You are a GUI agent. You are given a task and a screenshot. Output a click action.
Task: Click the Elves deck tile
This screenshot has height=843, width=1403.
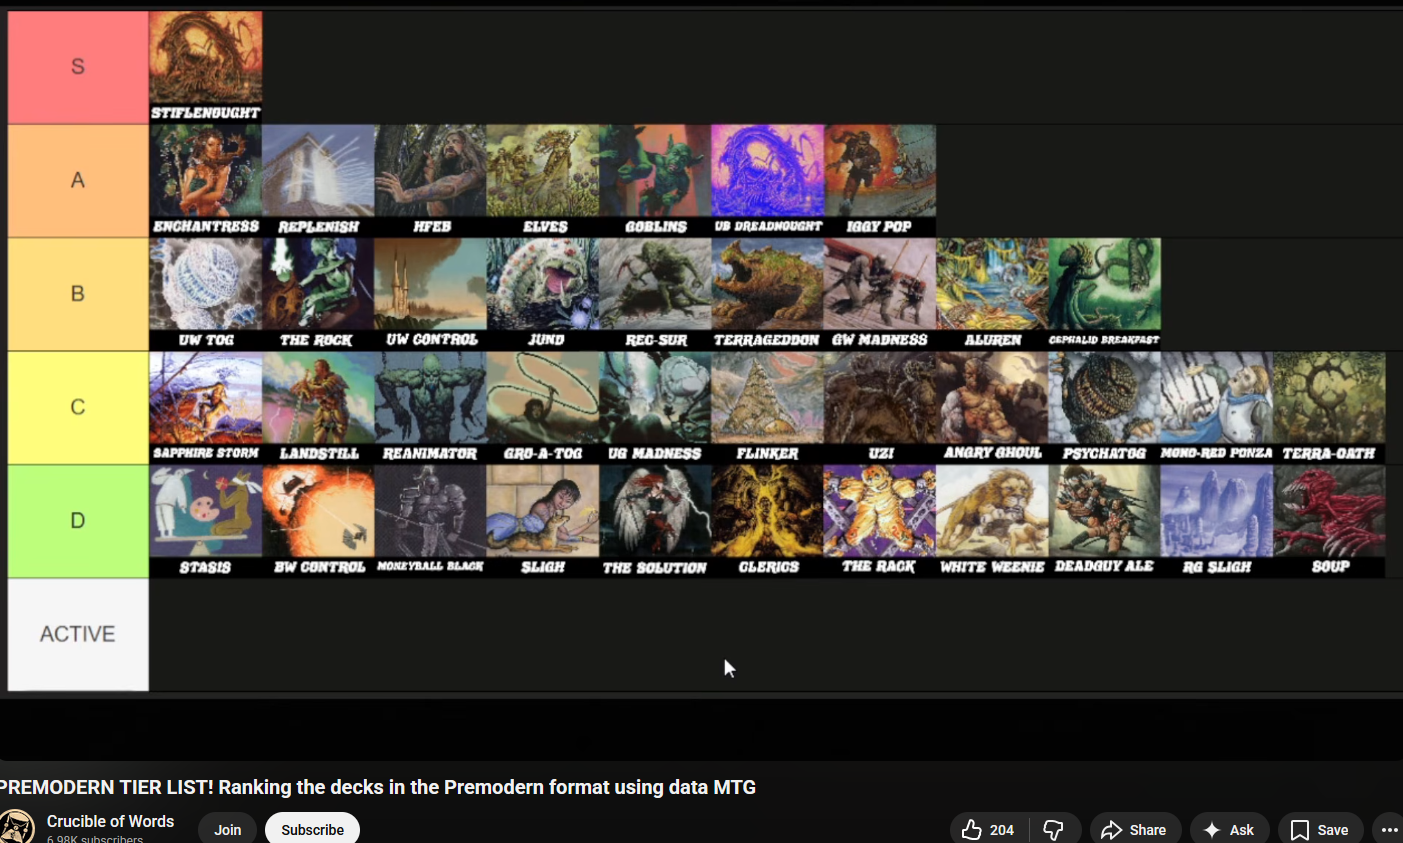[x=543, y=181]
